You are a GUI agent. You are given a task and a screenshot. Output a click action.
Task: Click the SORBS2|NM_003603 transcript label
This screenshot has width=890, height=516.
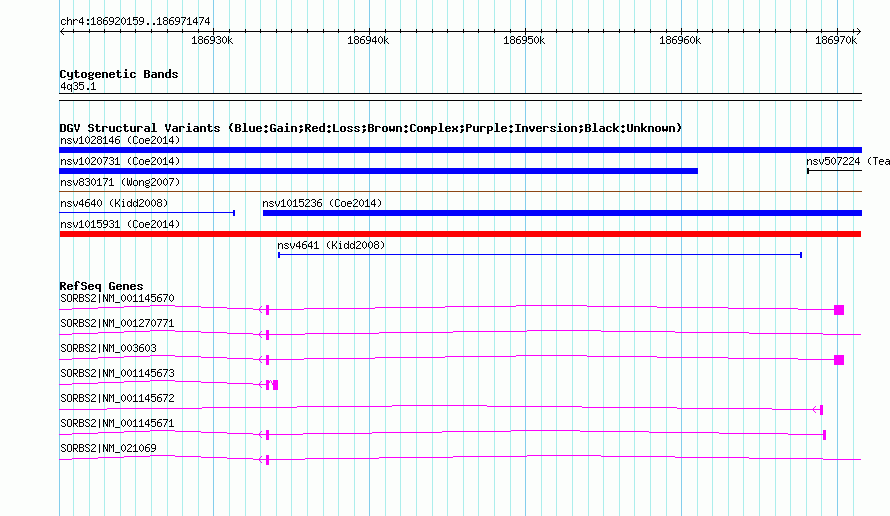(x=108, y=348)
